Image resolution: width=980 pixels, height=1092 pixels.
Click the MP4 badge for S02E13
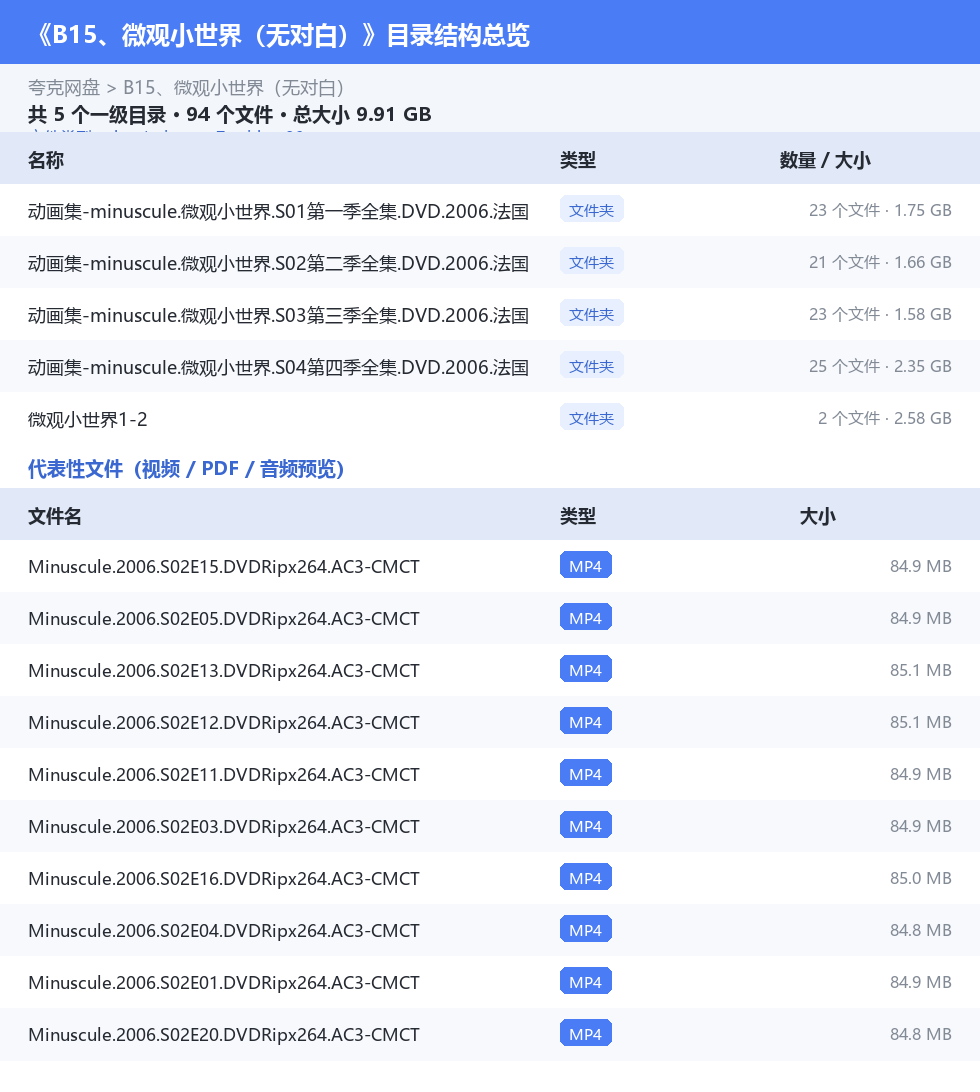(586, 669)
